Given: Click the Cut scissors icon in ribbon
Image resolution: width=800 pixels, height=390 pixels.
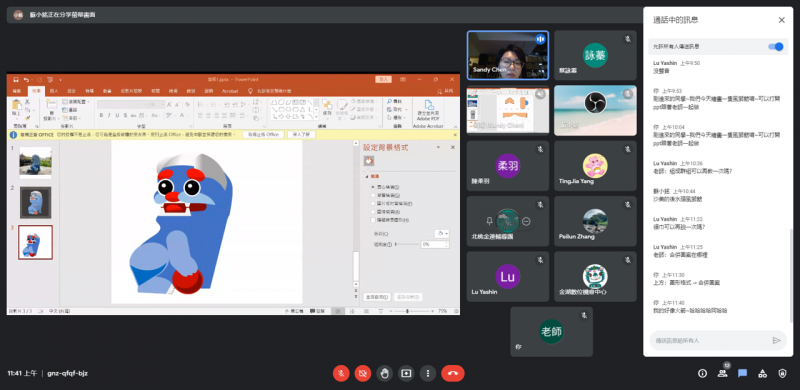Looking at the screenshot, I should click(x=27, y=102).
